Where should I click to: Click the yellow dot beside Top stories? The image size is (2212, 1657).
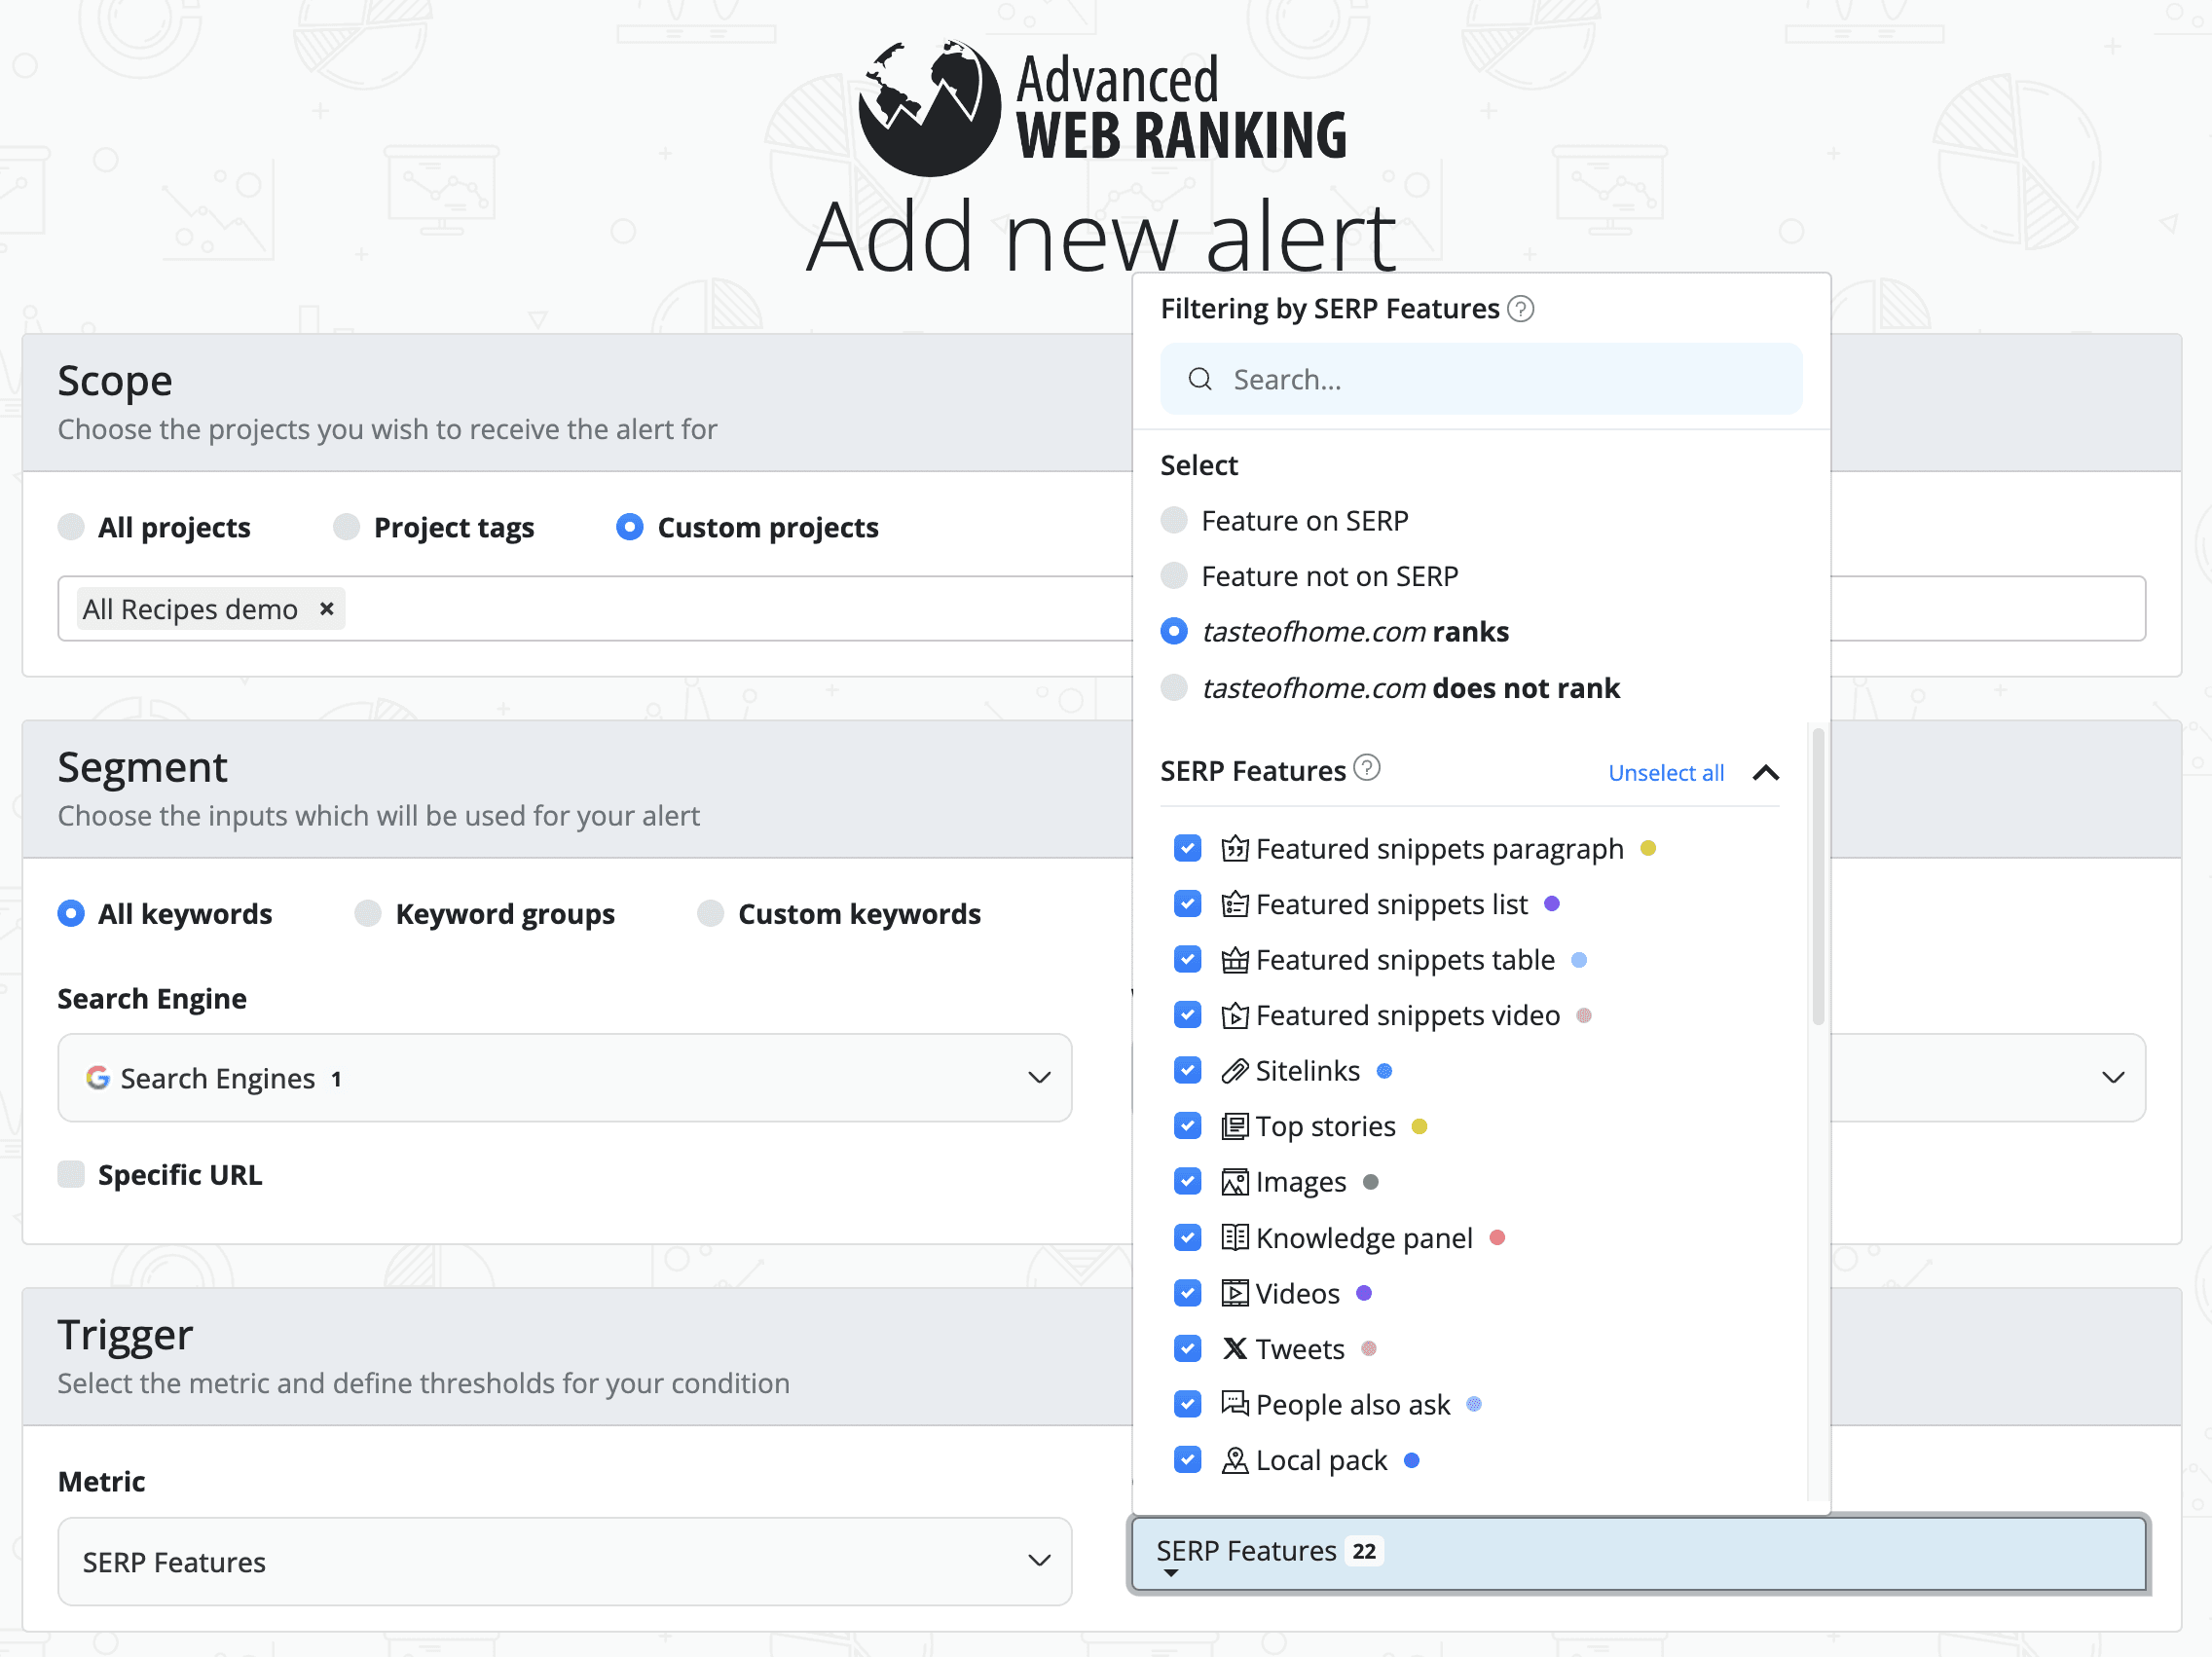(1419, 1127)
